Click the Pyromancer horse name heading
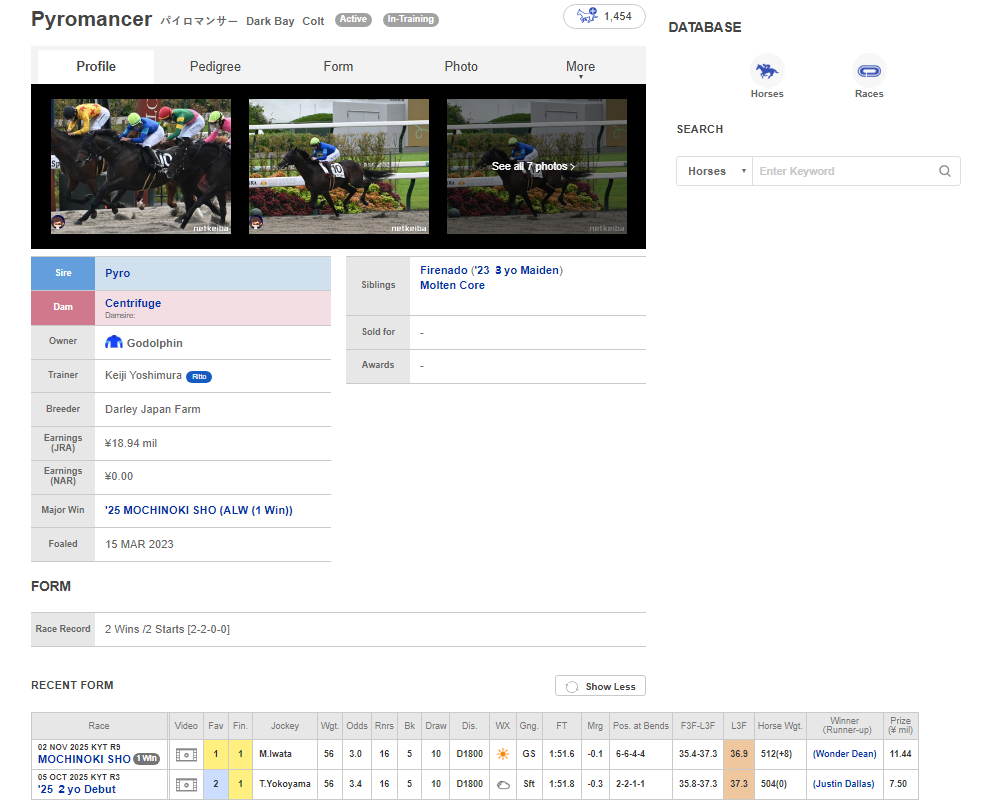The image size is (982, 809). (91, 19)
